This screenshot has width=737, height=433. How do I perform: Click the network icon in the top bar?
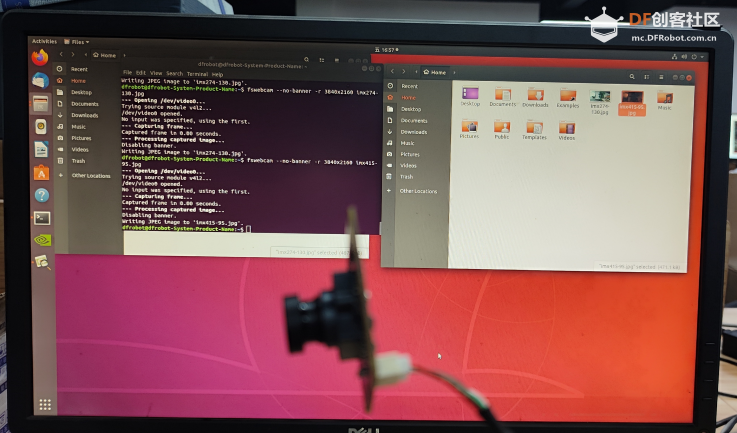pos(674,56)
